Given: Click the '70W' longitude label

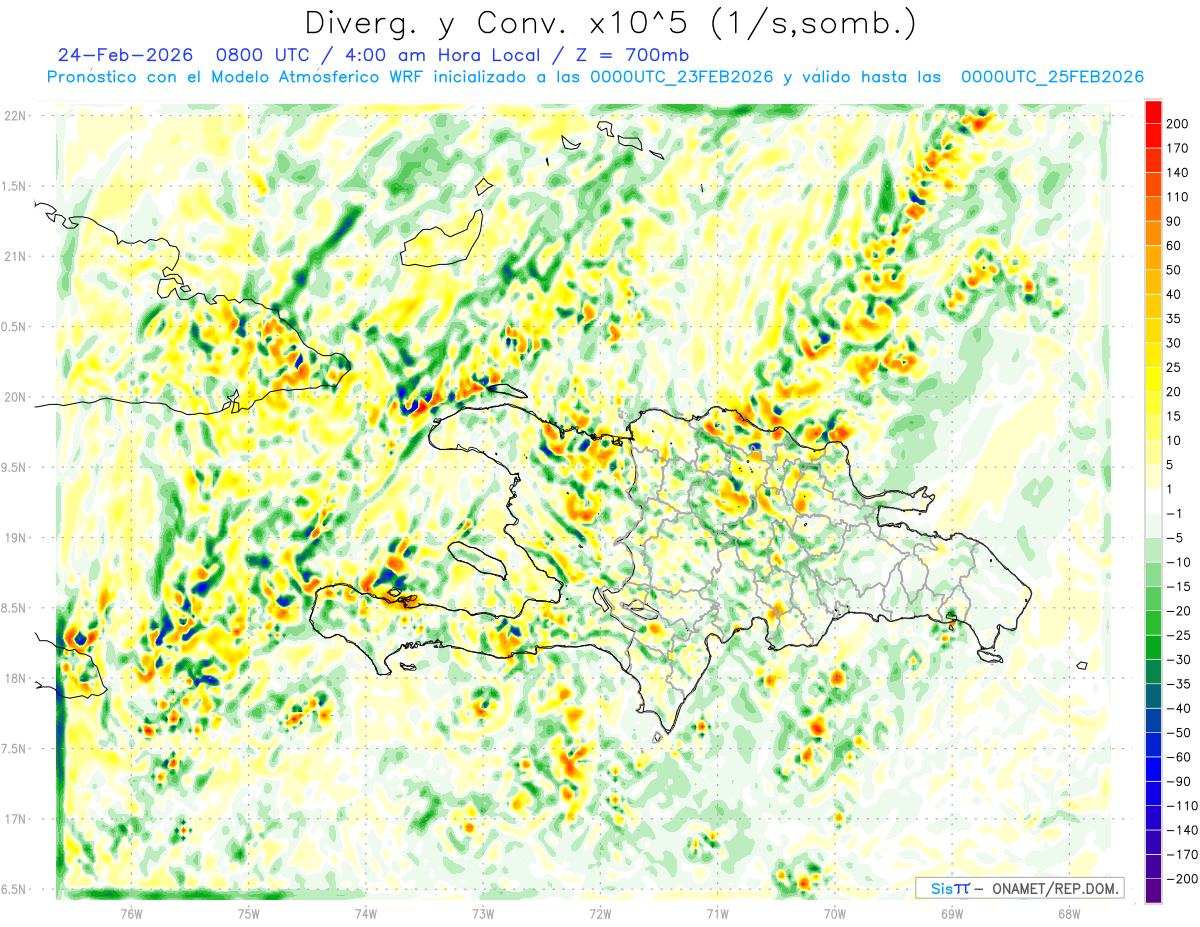Looking at the screenshot, I should [835, 913].
